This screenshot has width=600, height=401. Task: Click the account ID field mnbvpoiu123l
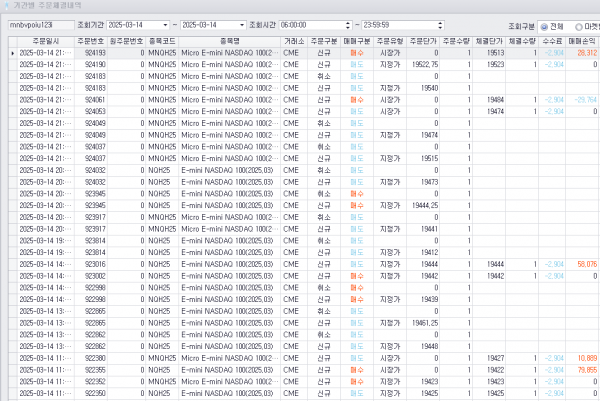click(x=41, y=25)
